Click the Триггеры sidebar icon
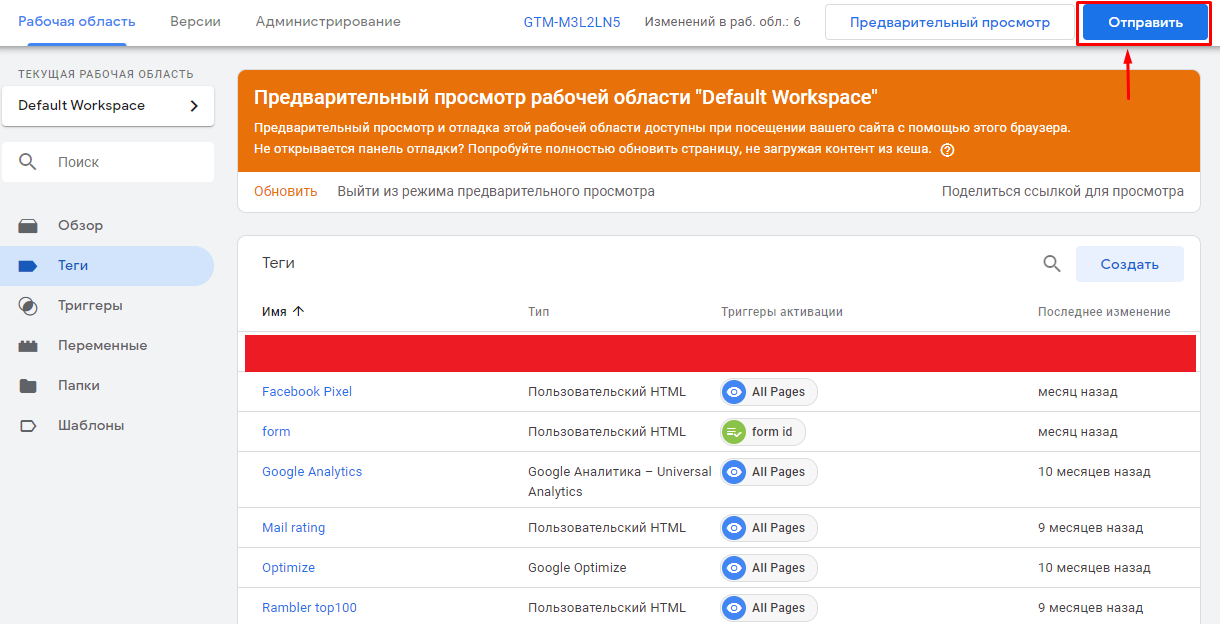Viewport: 1220px width, 624px height. (x=28, y=306)
